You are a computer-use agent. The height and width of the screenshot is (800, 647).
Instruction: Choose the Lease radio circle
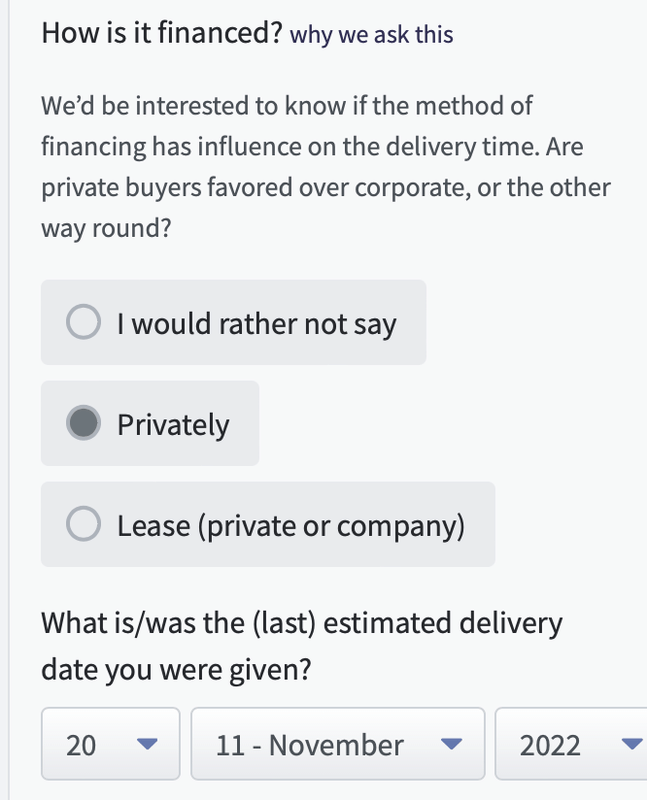coord(82,525)
